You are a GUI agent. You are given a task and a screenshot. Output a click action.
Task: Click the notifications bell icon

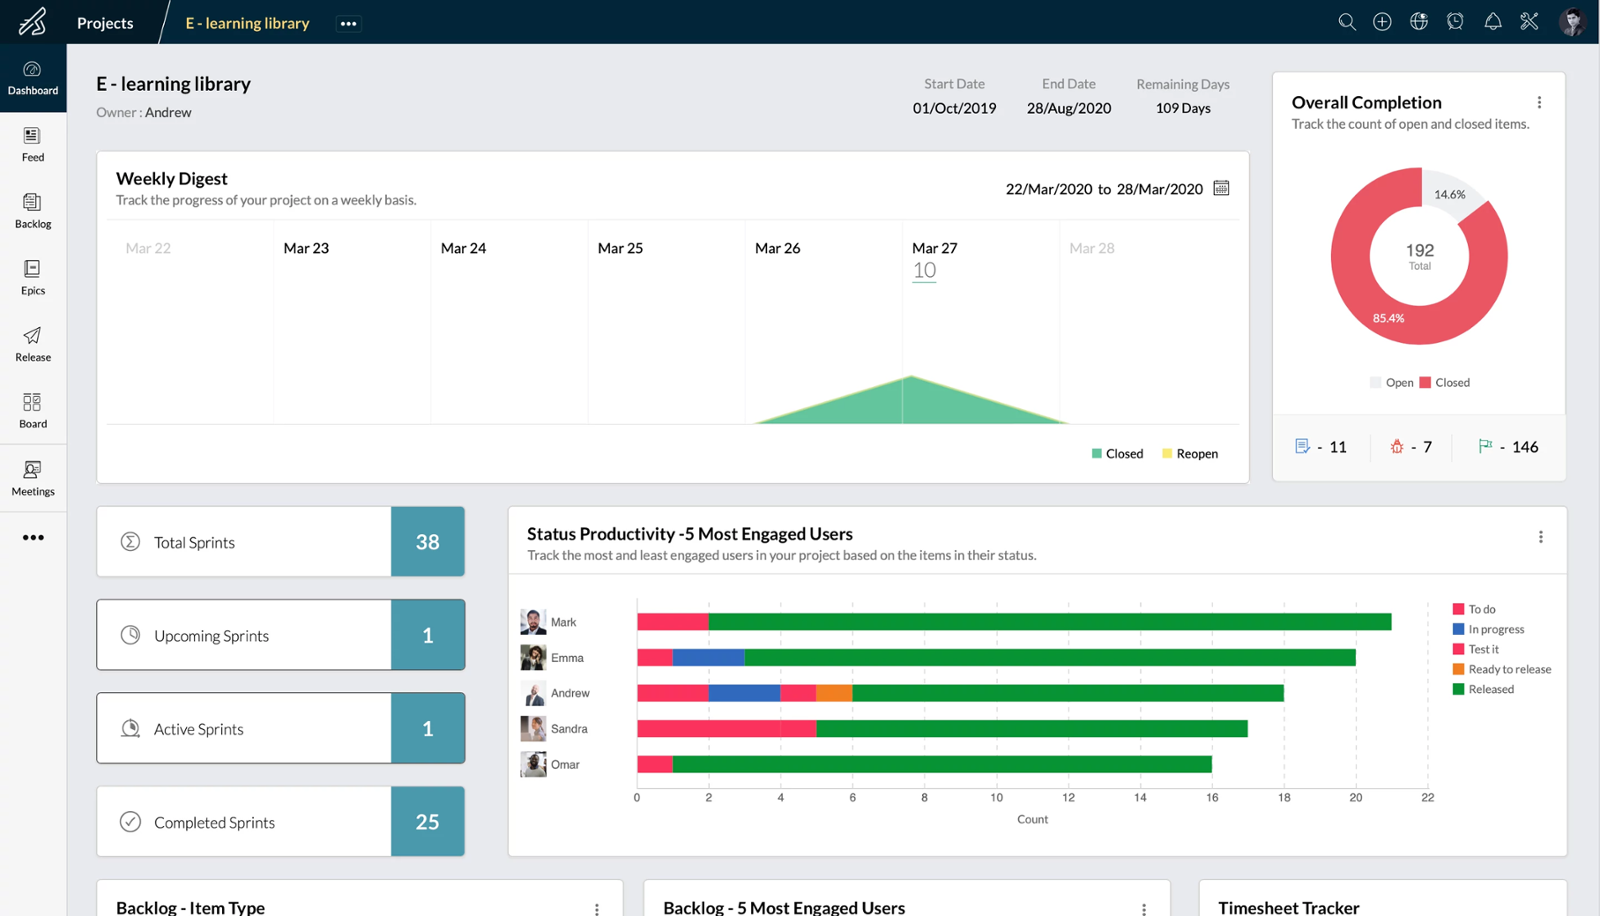coord(1493,21)
